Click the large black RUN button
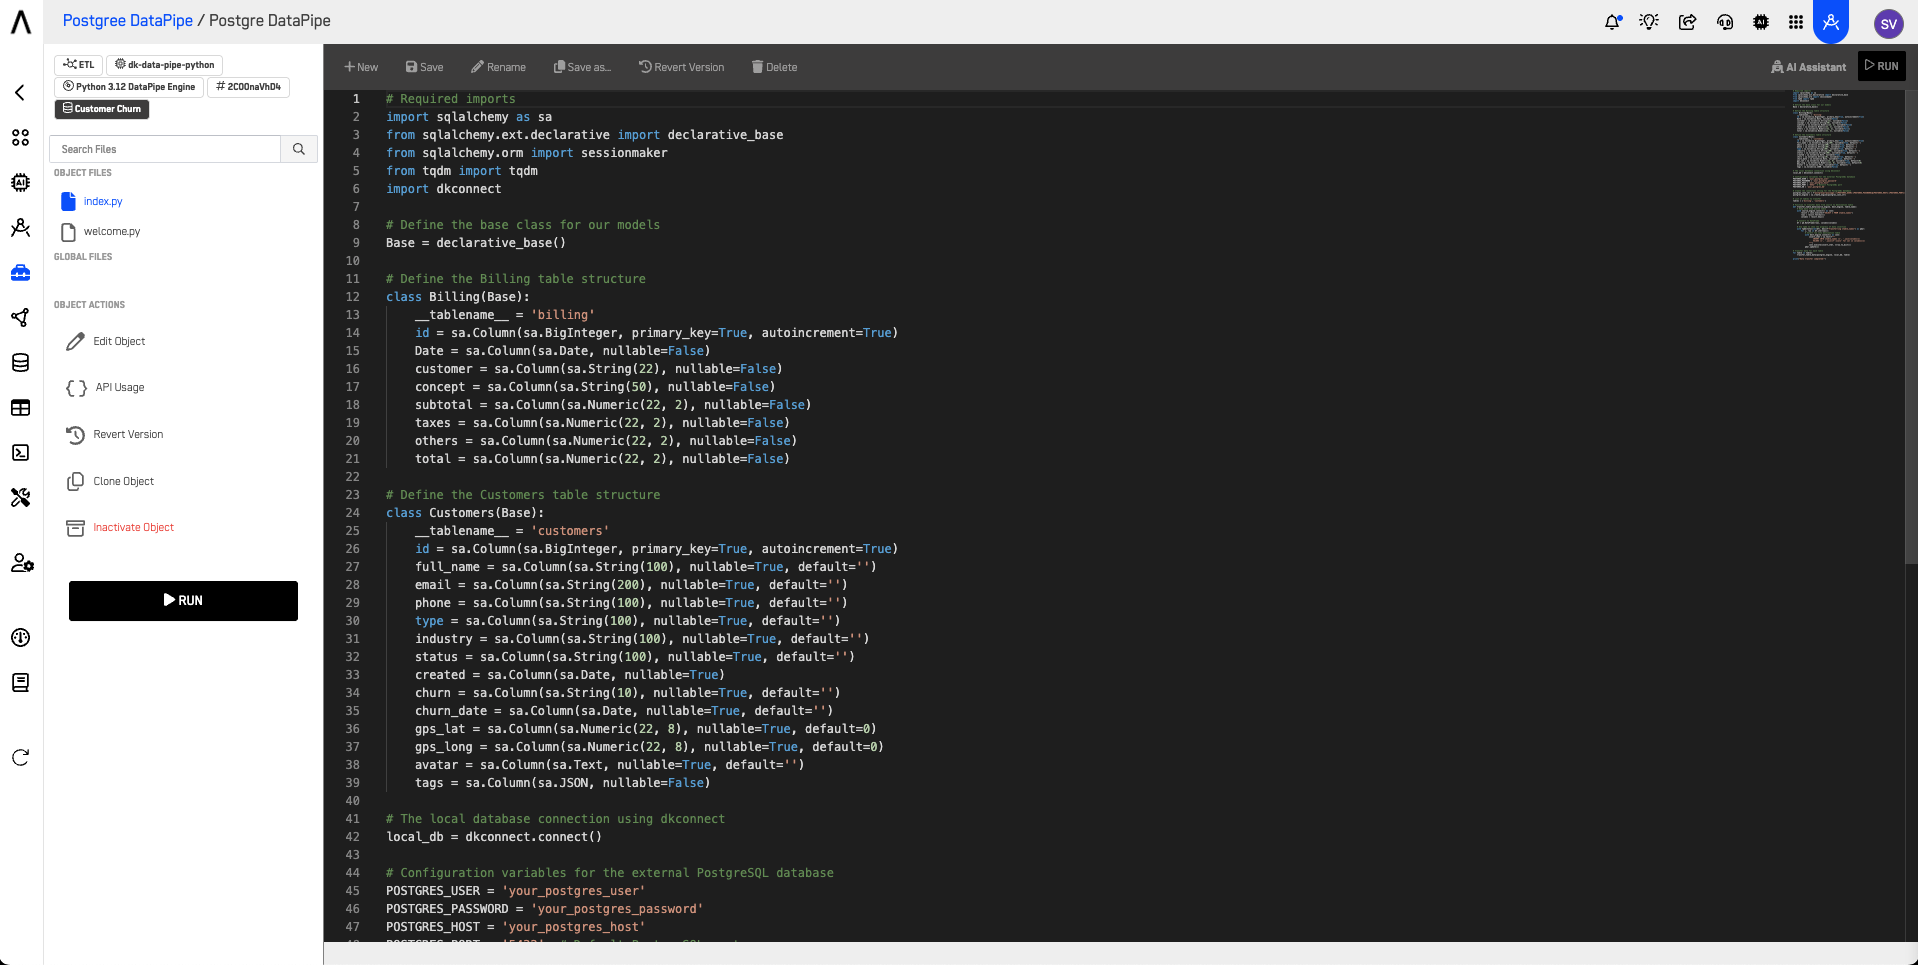1918x965 pixels. [x=183, y=601]
